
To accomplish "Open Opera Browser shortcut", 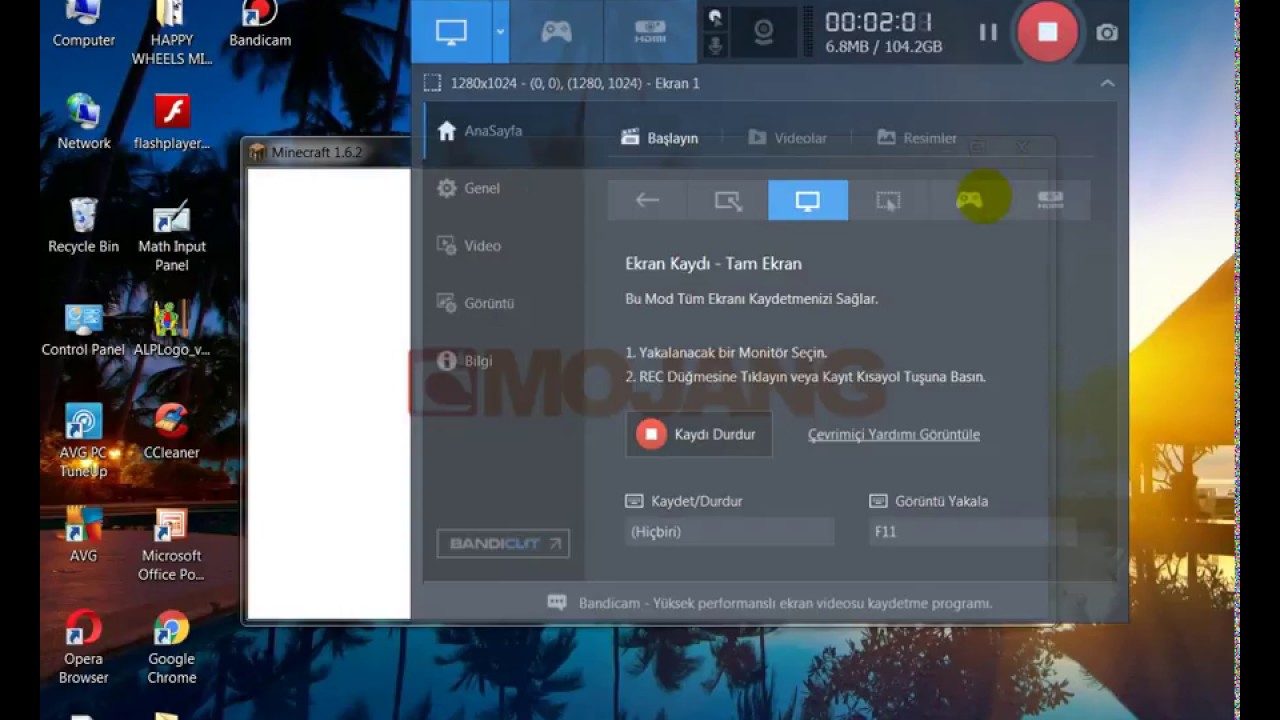I will [84, 648].
